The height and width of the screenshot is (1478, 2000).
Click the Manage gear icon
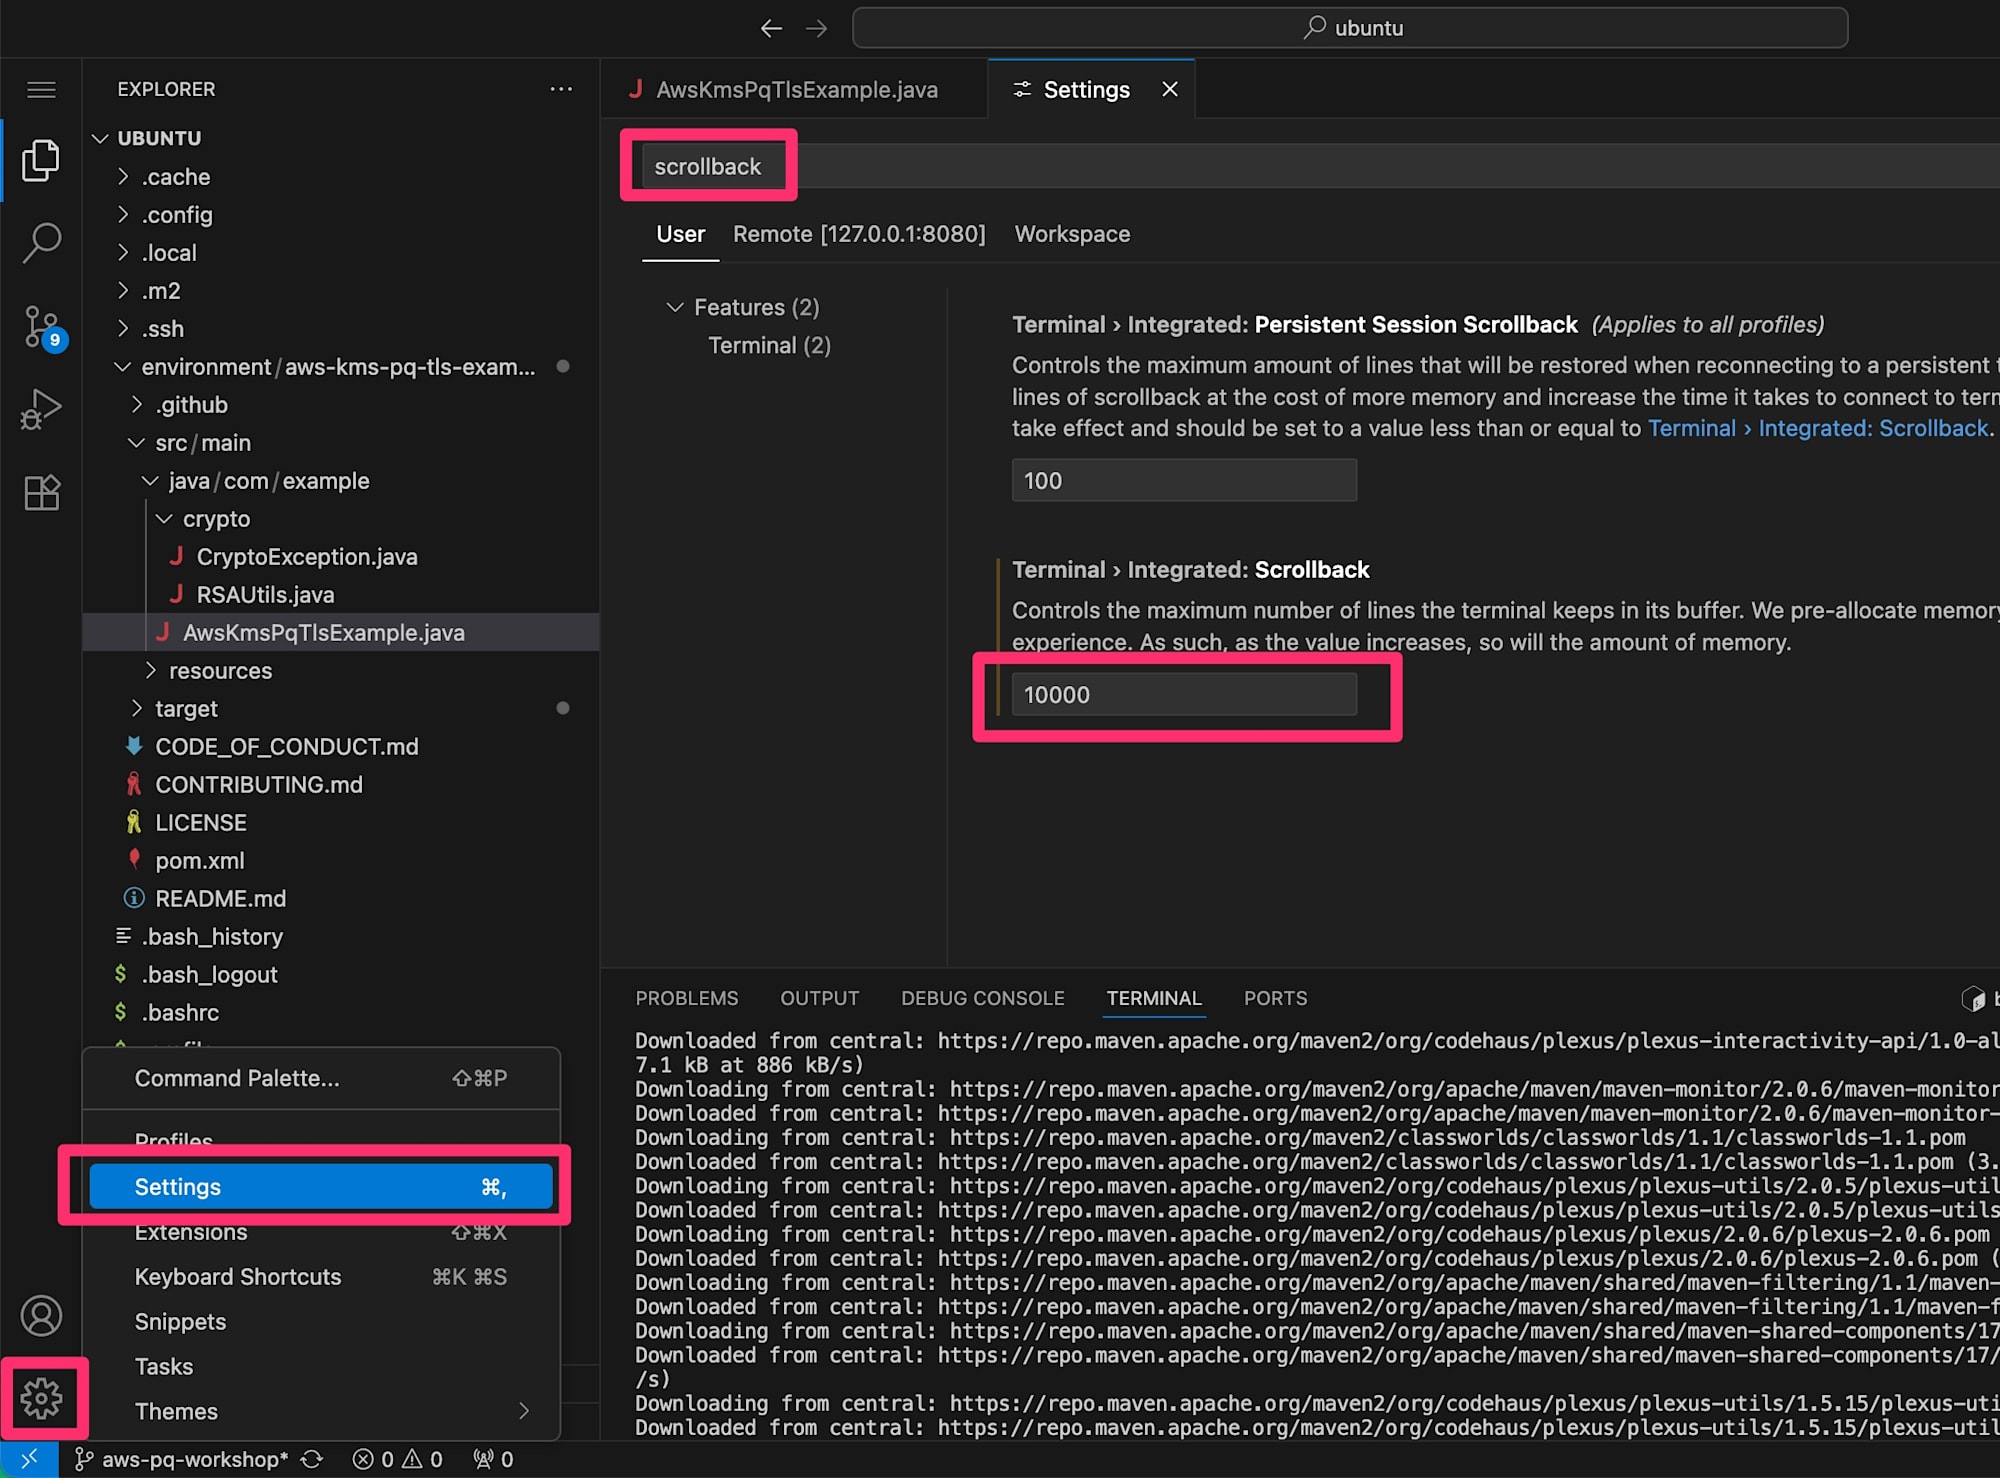pos(41,1398)
